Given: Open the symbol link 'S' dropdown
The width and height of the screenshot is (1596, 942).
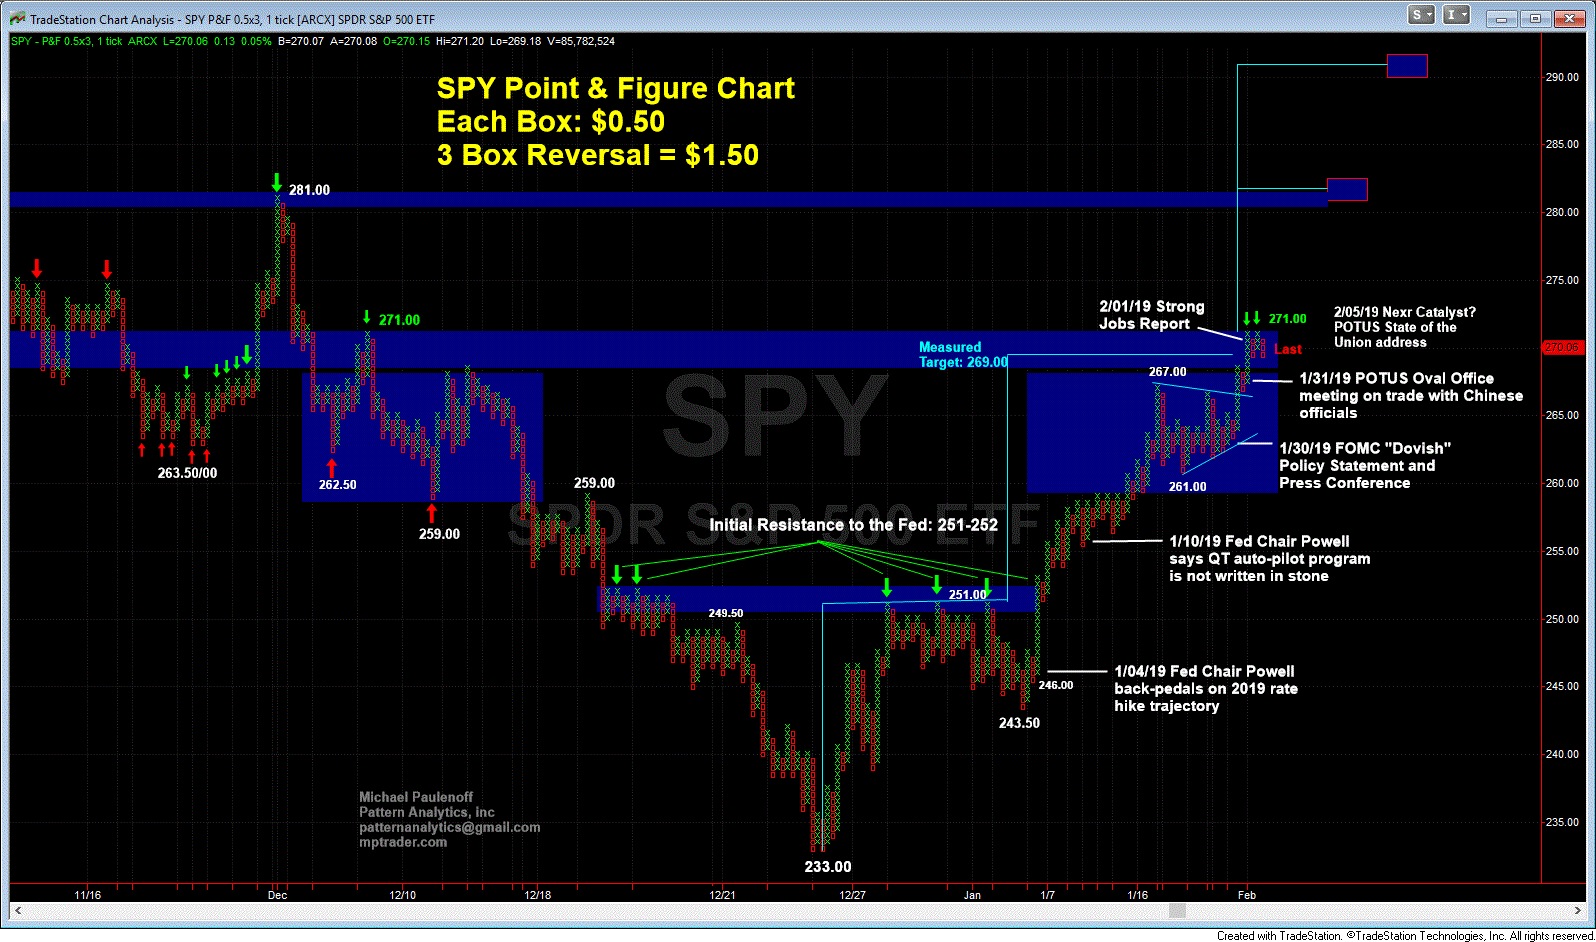Looking at the screenshot, I should pyautogui.click(x=1421, y=15).
